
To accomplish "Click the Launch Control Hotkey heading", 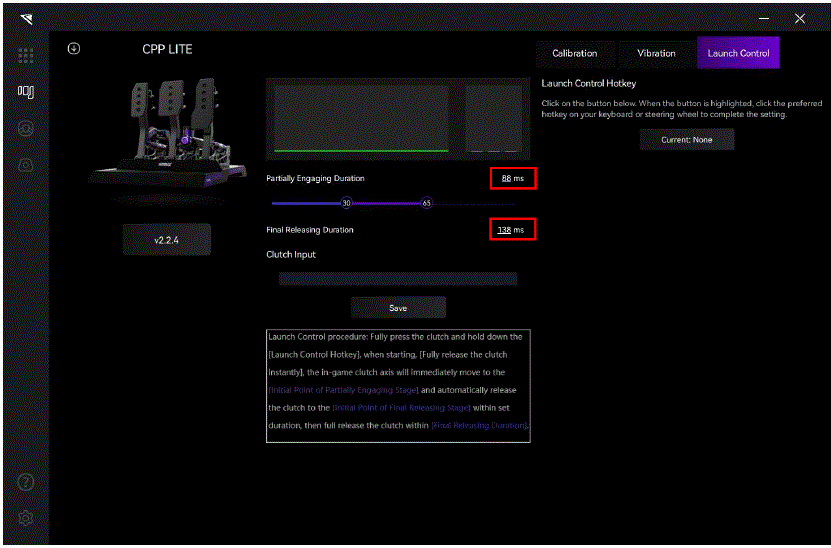I will 588,83.
